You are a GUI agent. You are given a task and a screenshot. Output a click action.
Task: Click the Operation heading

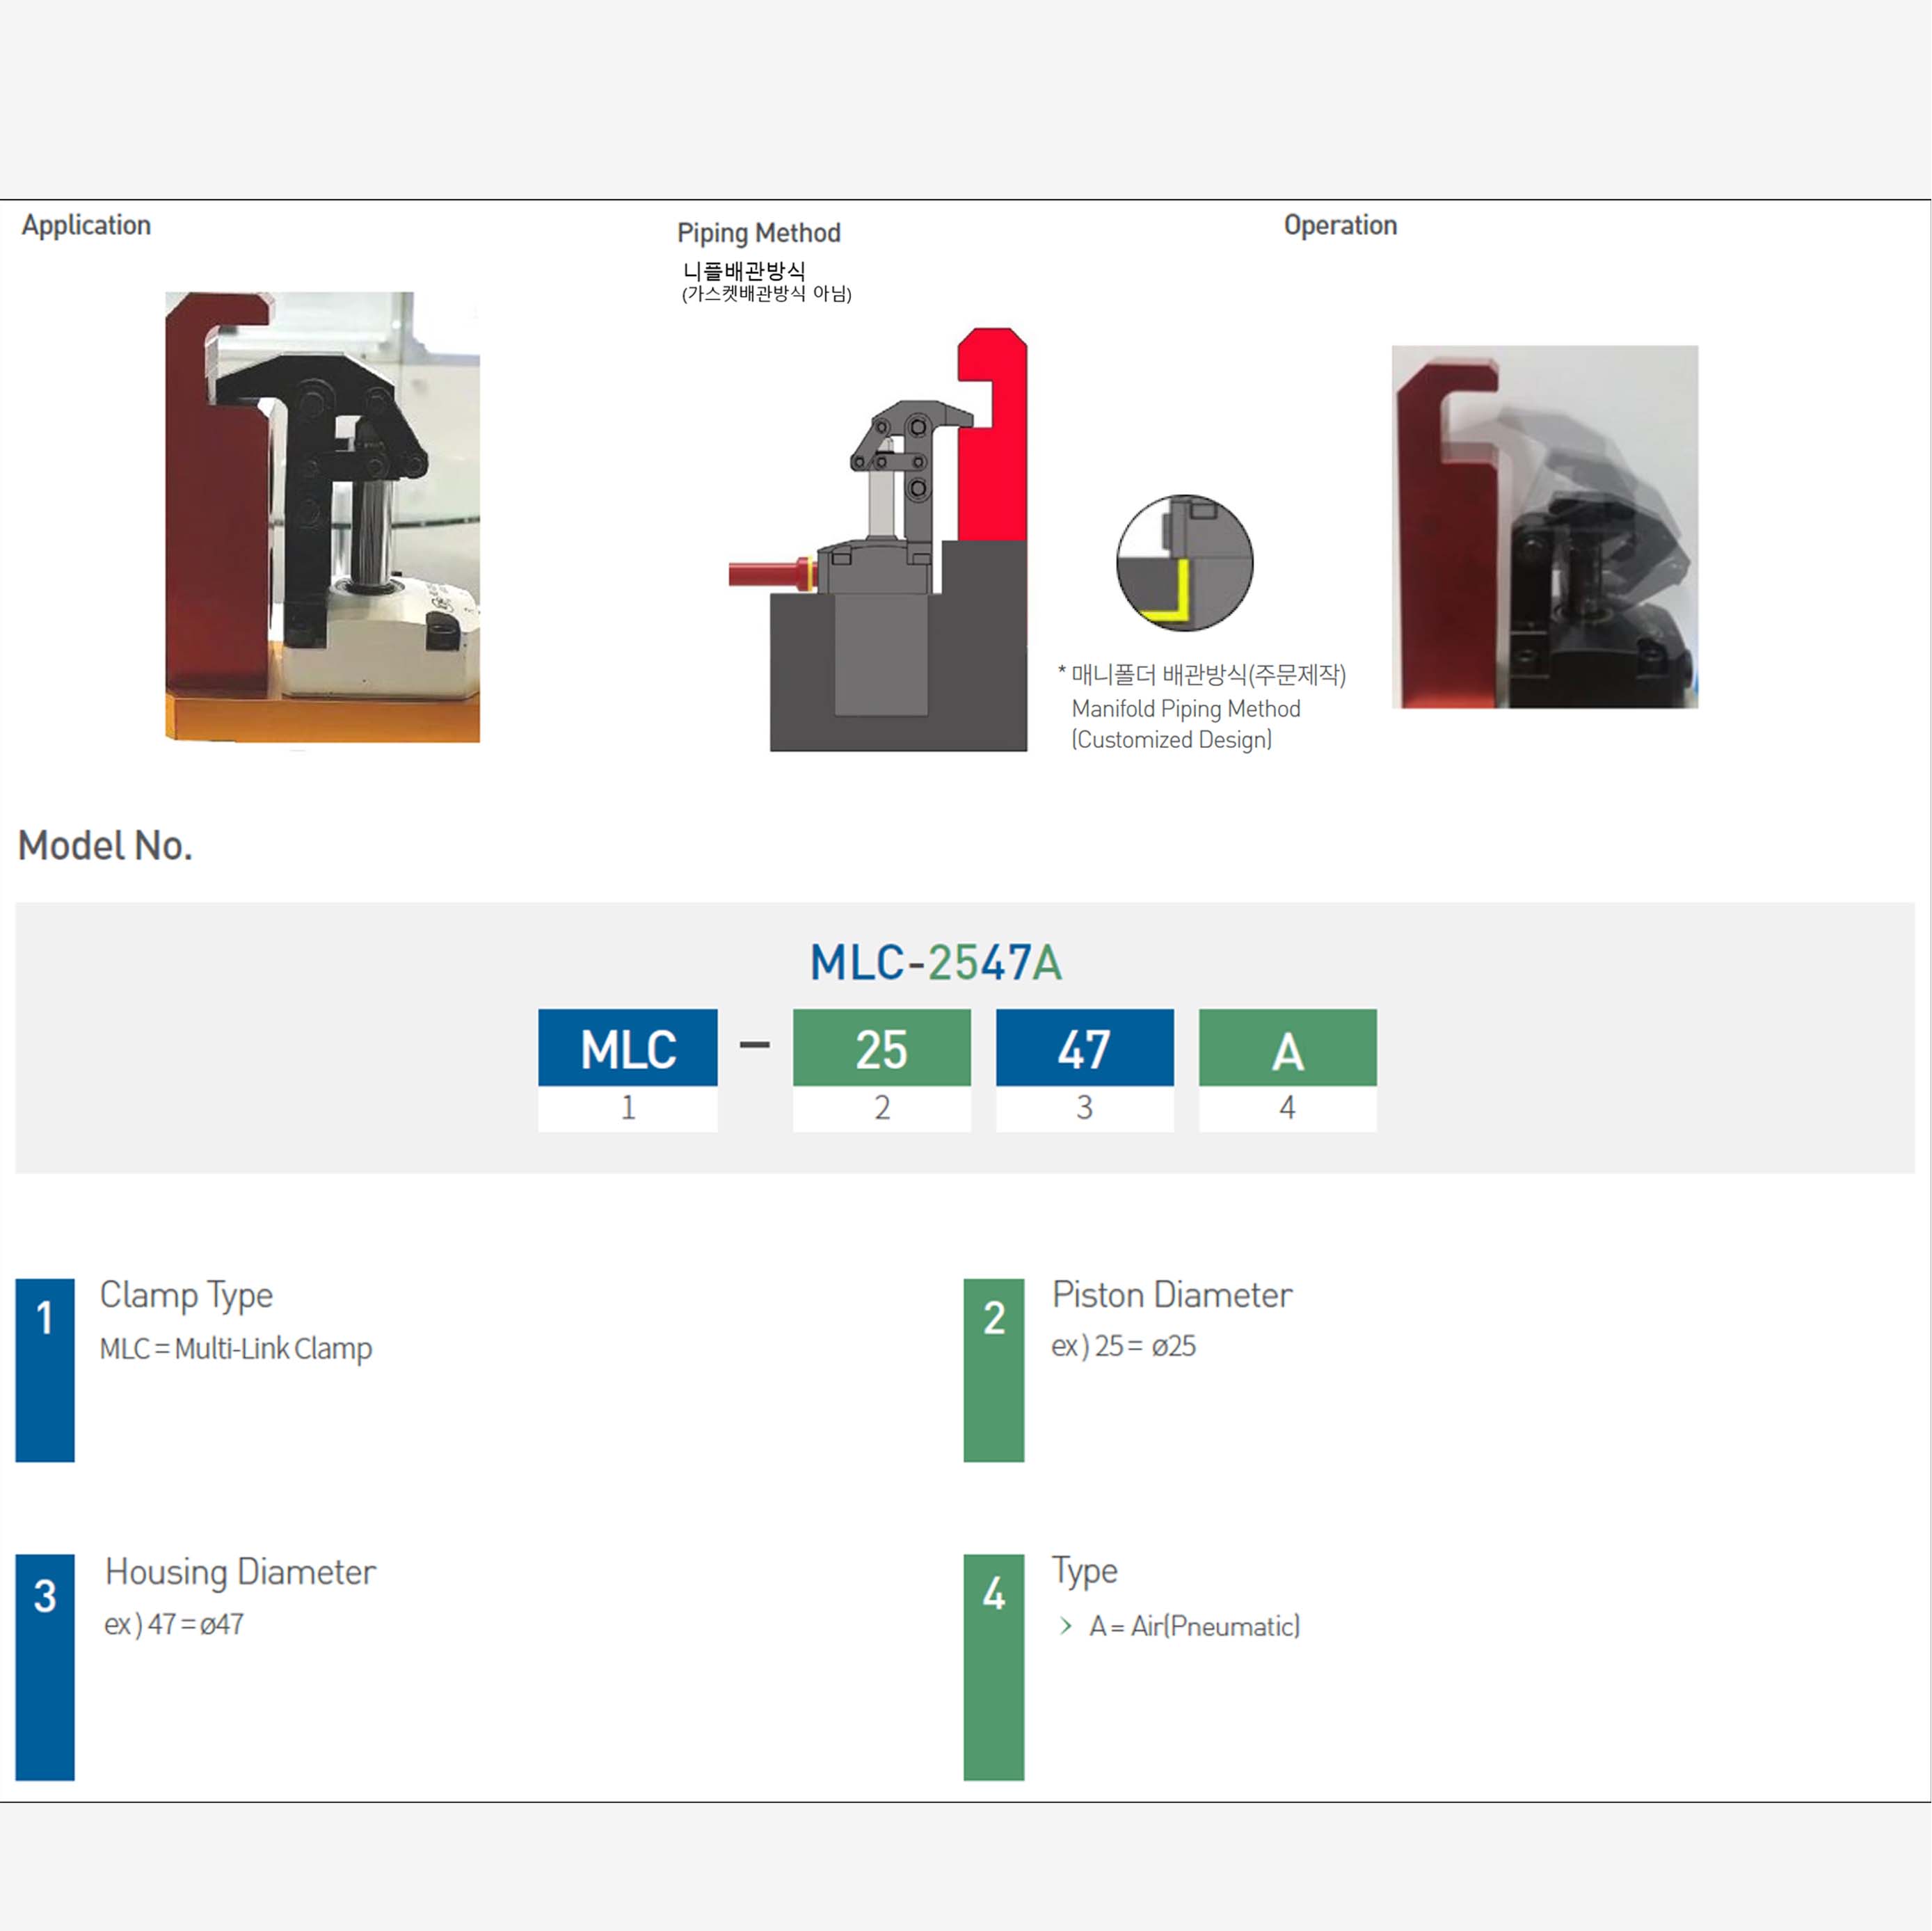coord(1340,225)
